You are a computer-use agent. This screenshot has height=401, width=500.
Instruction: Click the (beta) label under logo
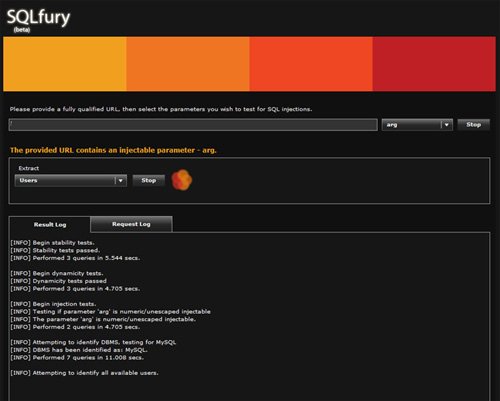coord(22,30)
